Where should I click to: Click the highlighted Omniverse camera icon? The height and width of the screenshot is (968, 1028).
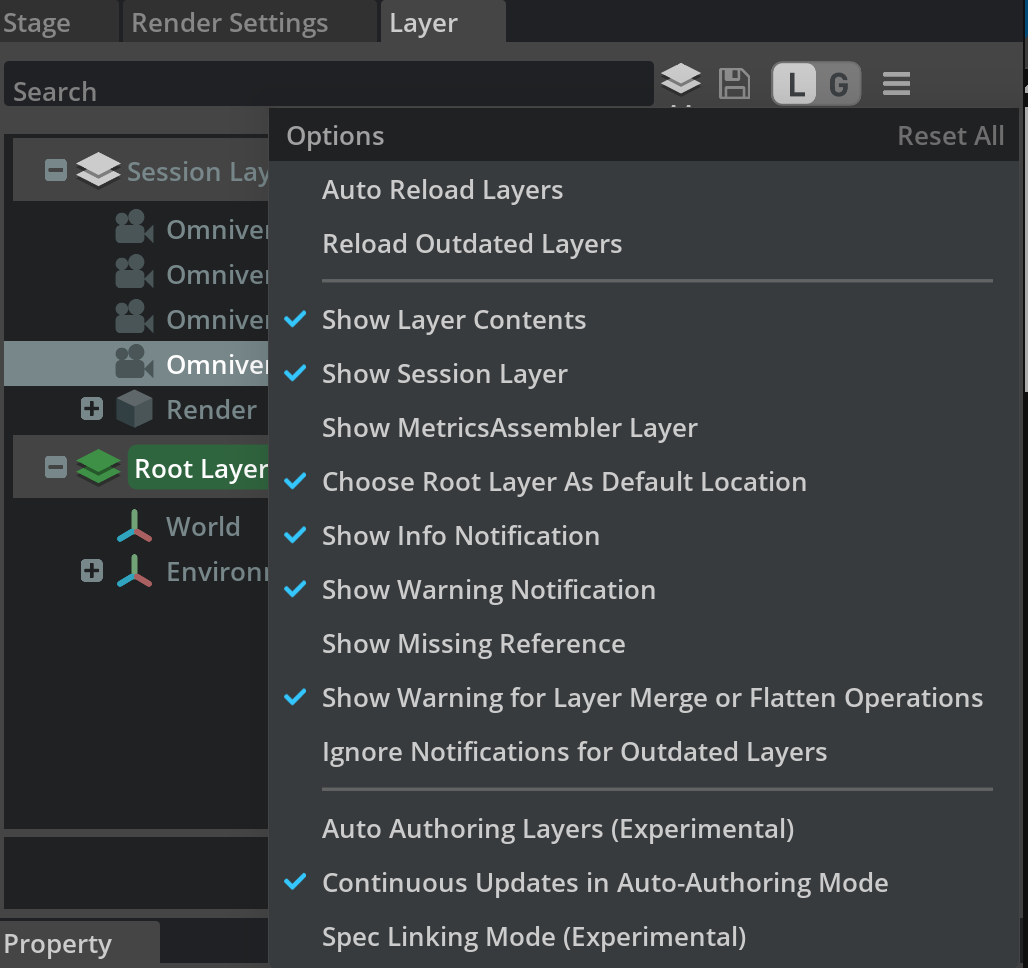coord(134,364)
